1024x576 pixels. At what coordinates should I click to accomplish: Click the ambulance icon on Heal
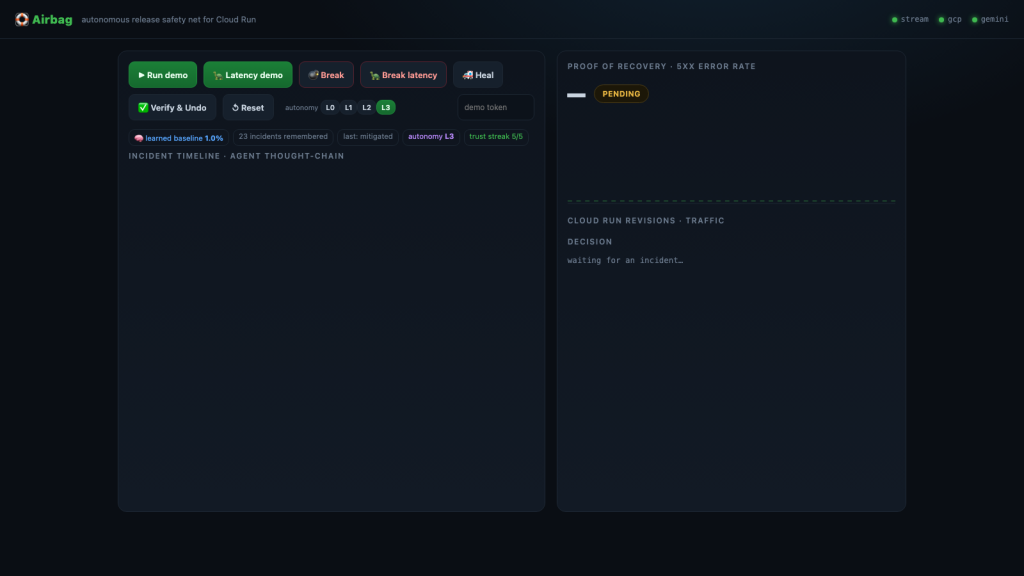point(468,75)
